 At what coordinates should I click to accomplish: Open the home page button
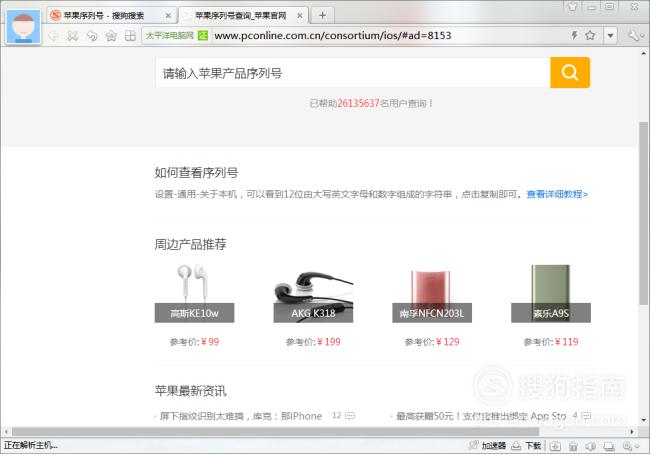111,36
